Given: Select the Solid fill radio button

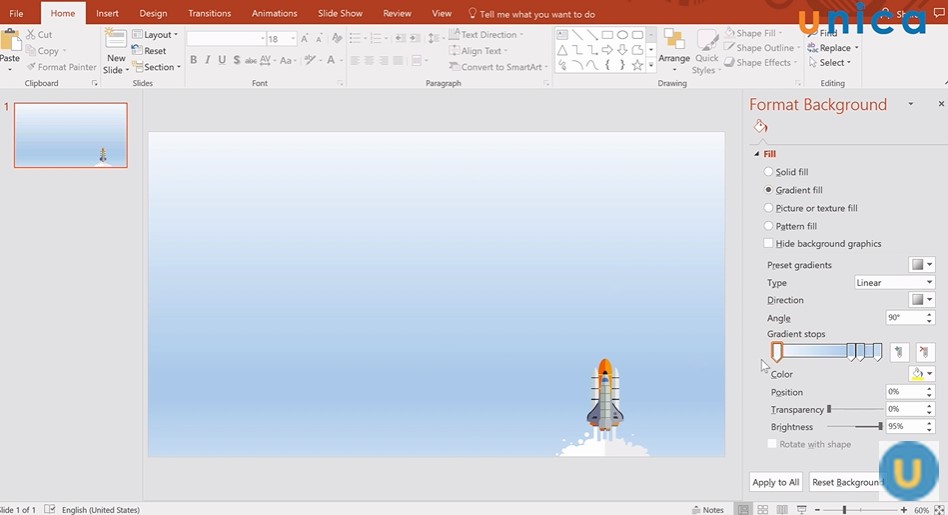Looking at the screenshot, I should tap(769, 172).
